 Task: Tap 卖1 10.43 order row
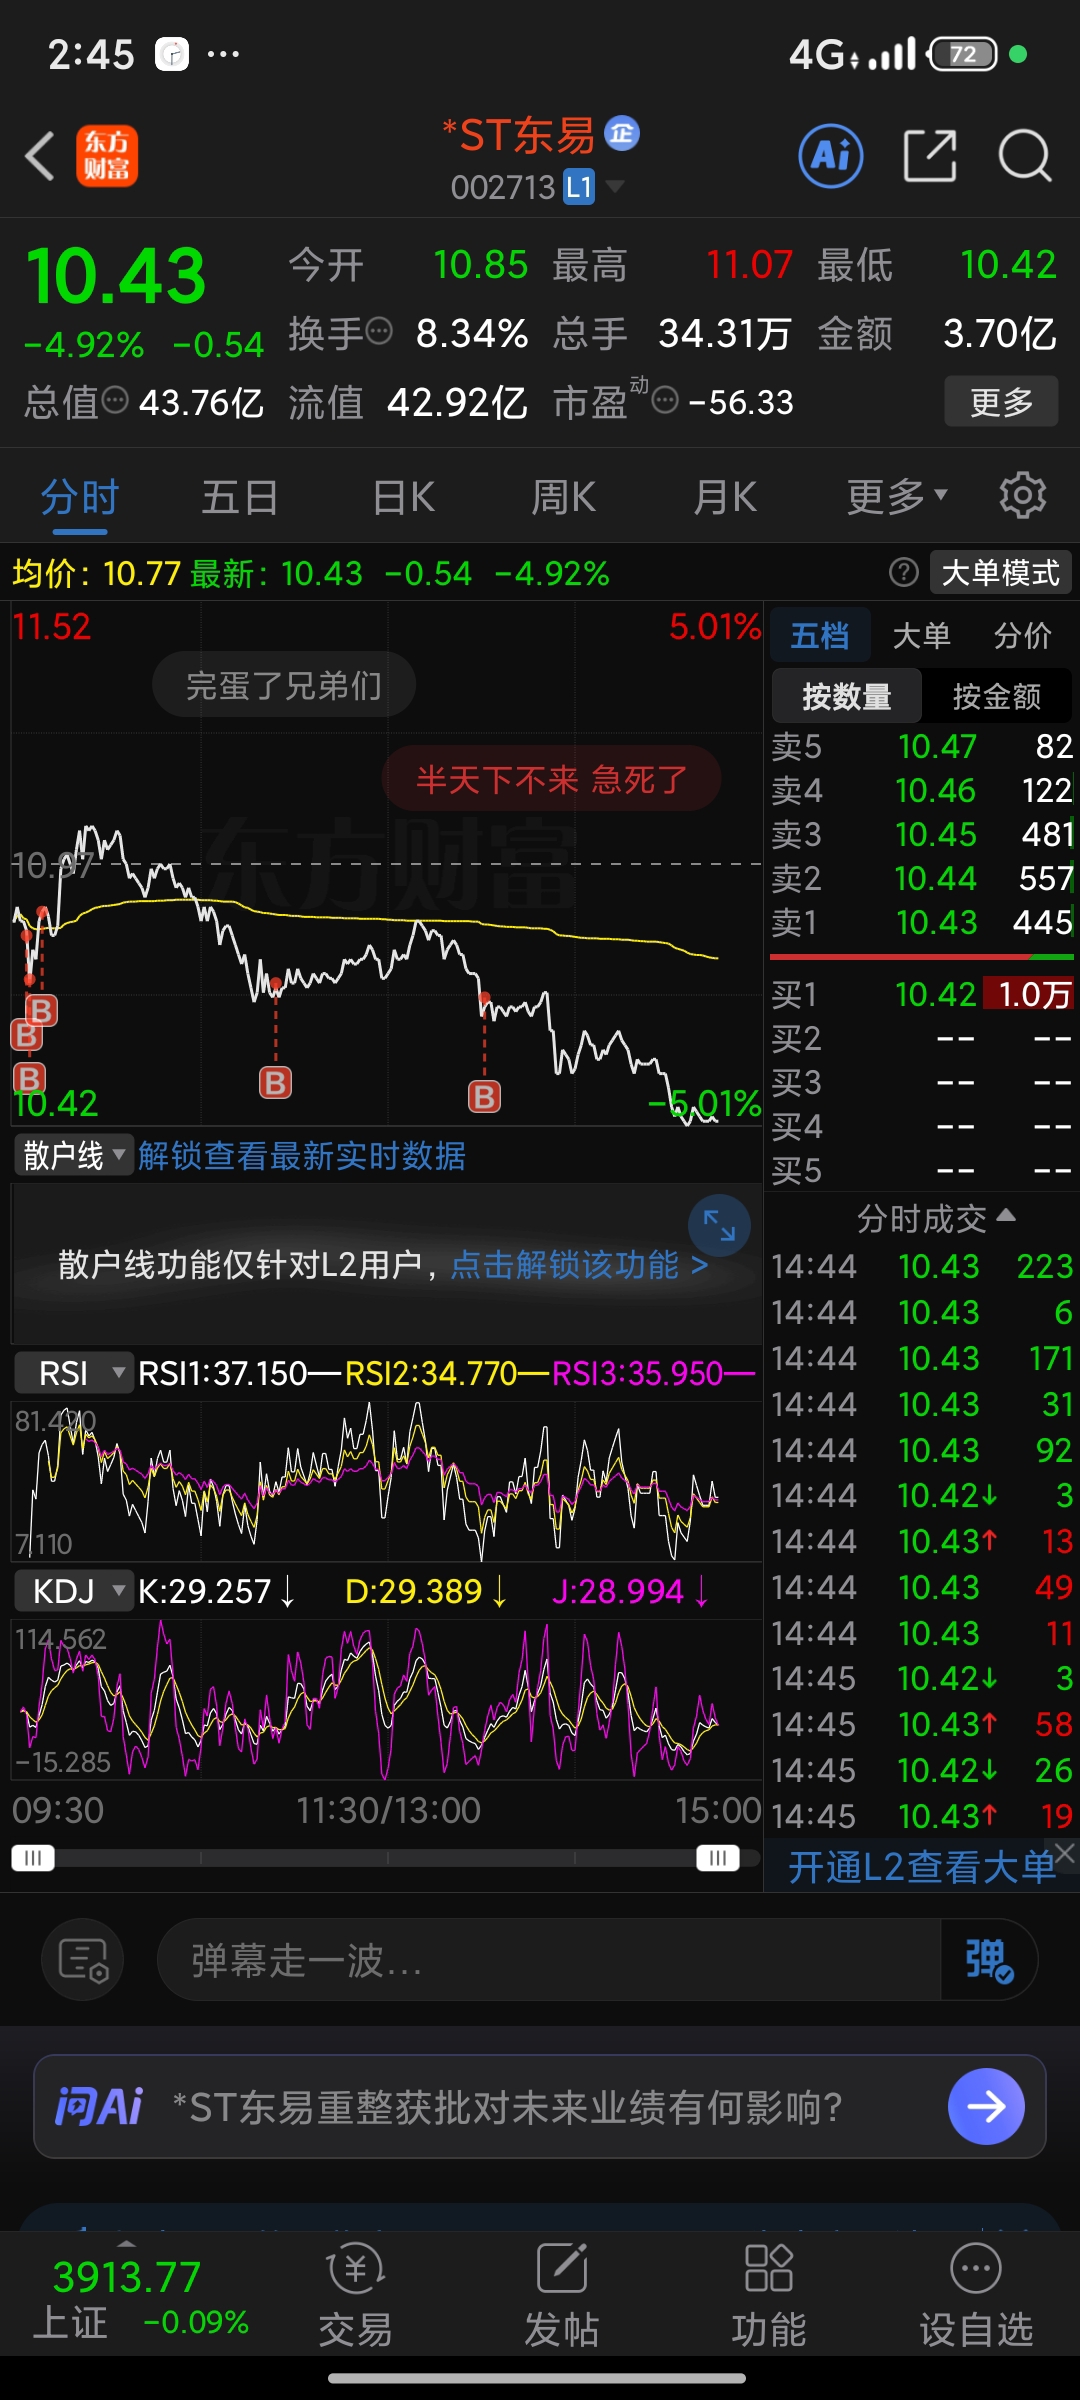[922, 922]
